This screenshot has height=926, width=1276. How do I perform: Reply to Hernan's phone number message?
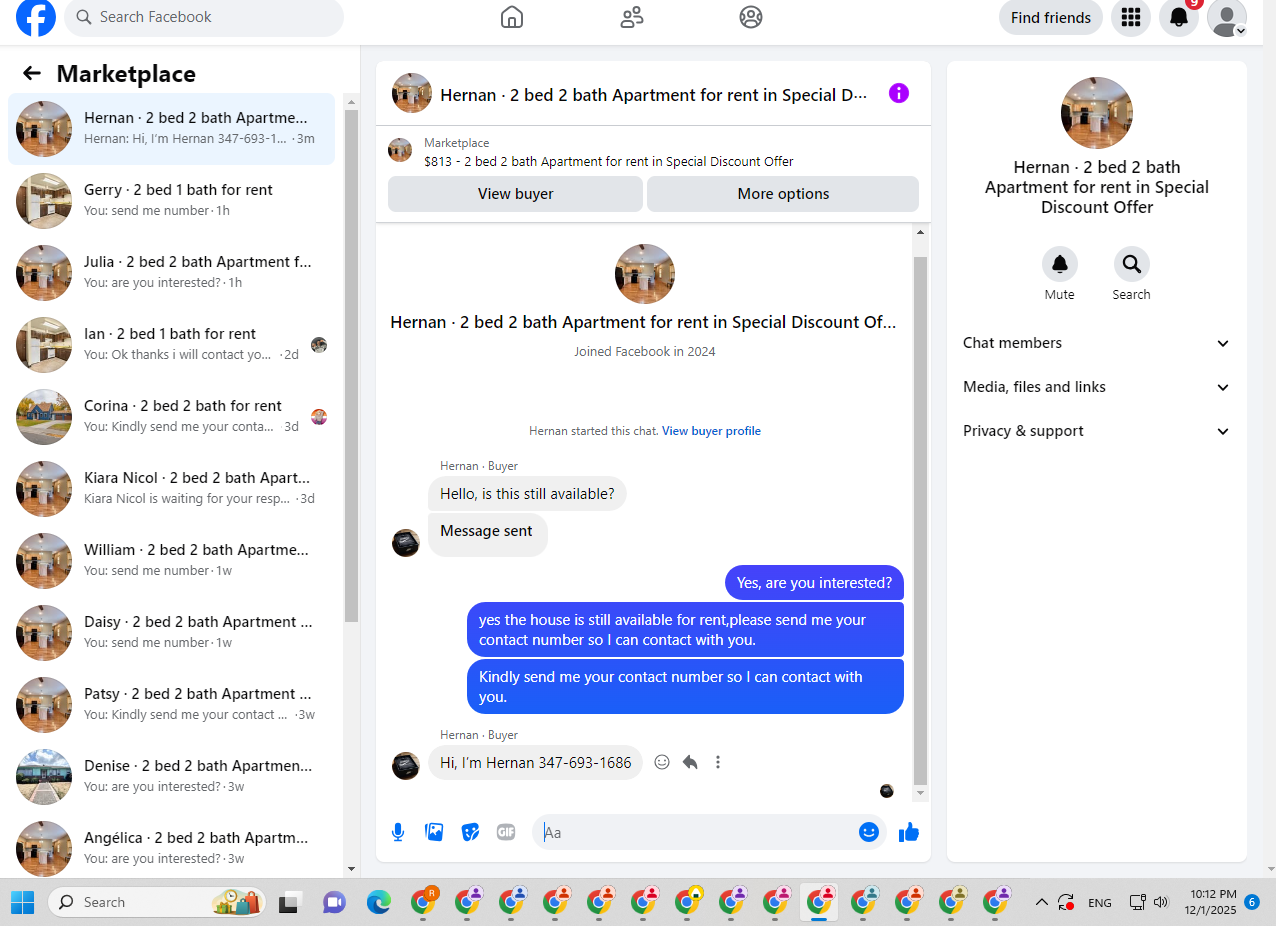point(690,762)
